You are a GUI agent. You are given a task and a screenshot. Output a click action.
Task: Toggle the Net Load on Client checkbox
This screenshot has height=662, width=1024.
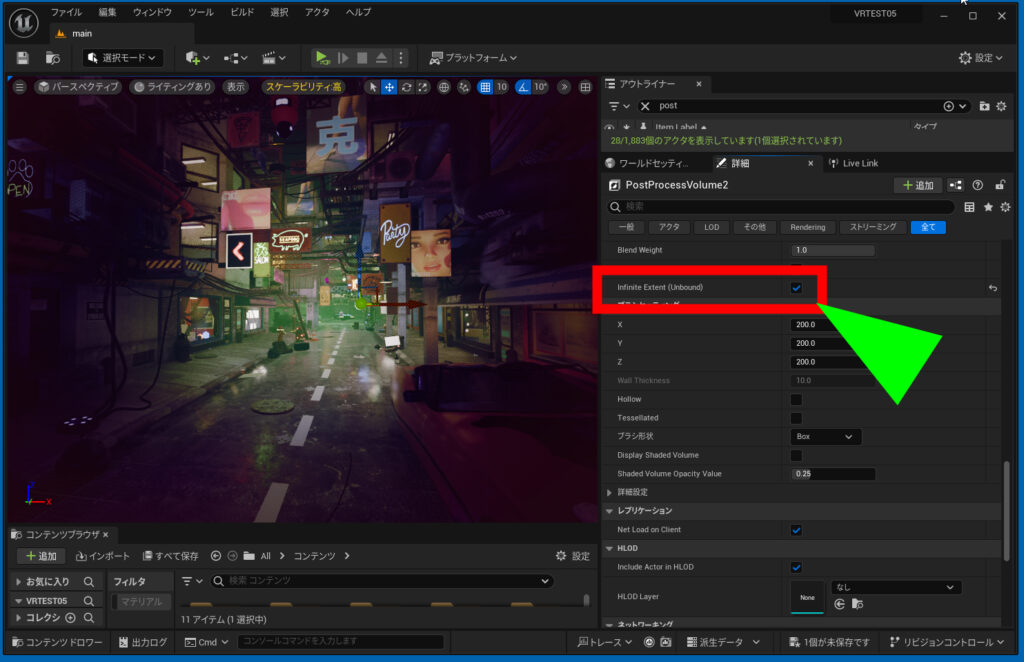coord(796,529)
